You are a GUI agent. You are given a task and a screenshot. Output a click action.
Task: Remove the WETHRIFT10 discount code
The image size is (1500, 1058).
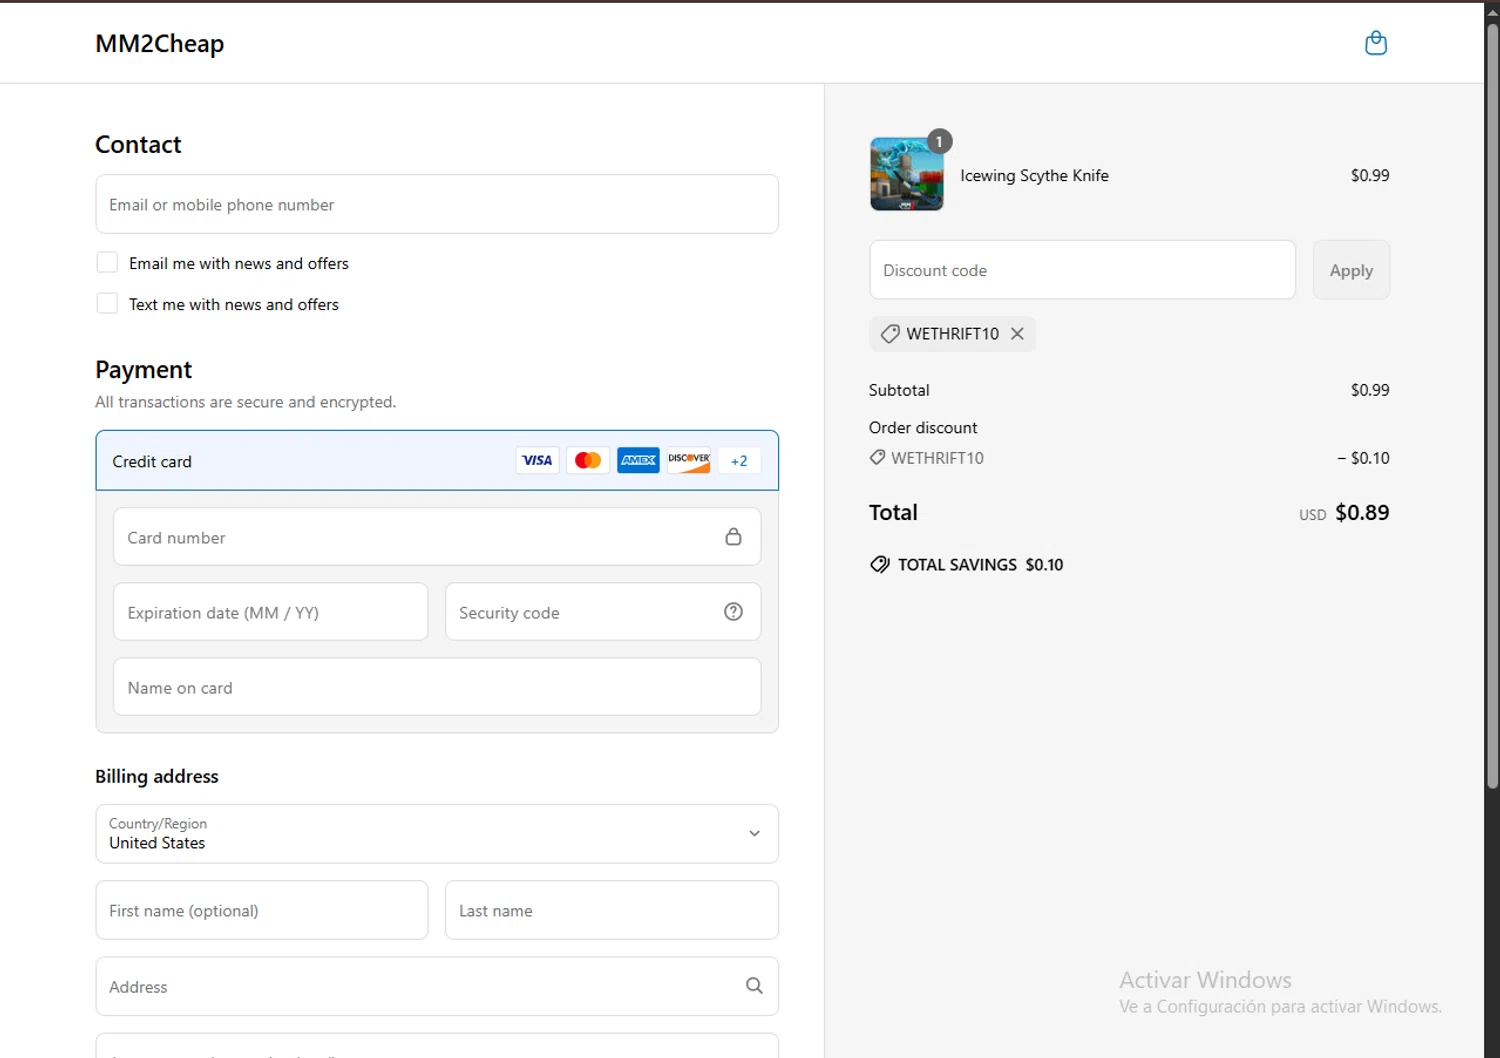[1017, 334]
